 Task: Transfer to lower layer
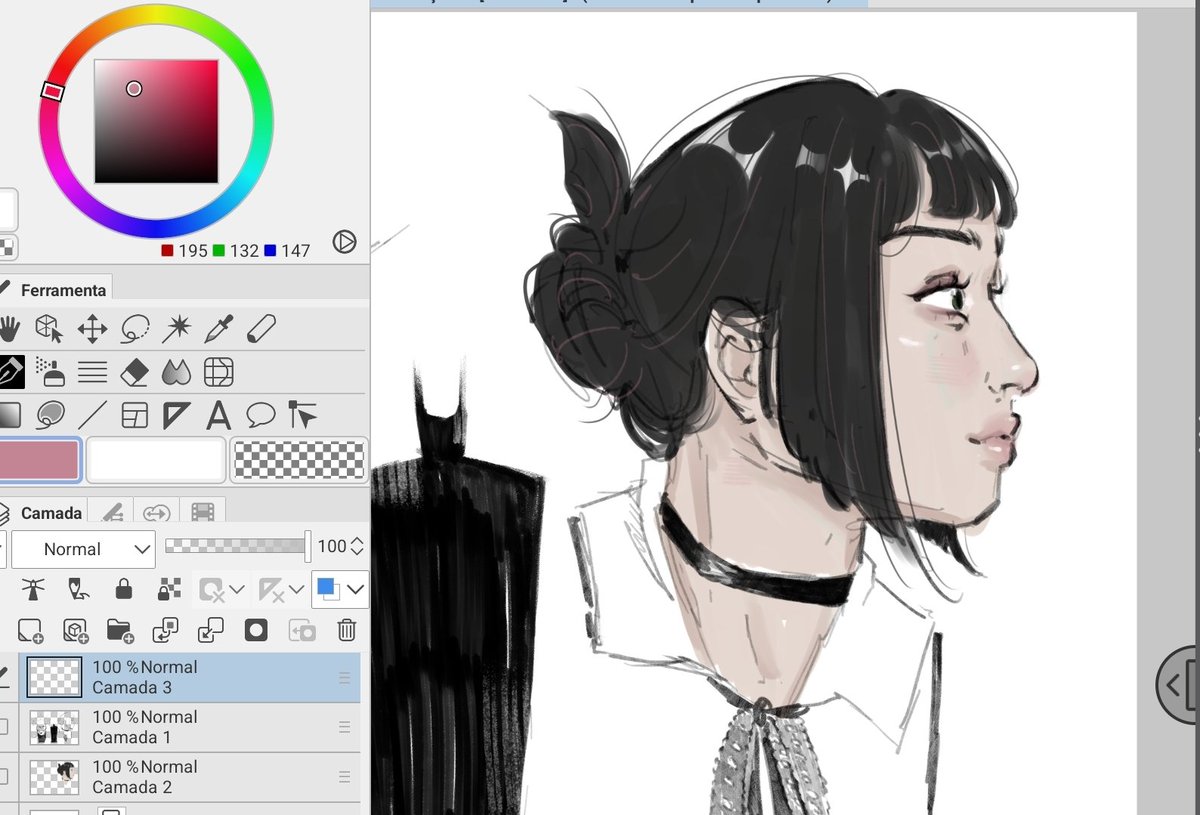(x=165, y=630)
